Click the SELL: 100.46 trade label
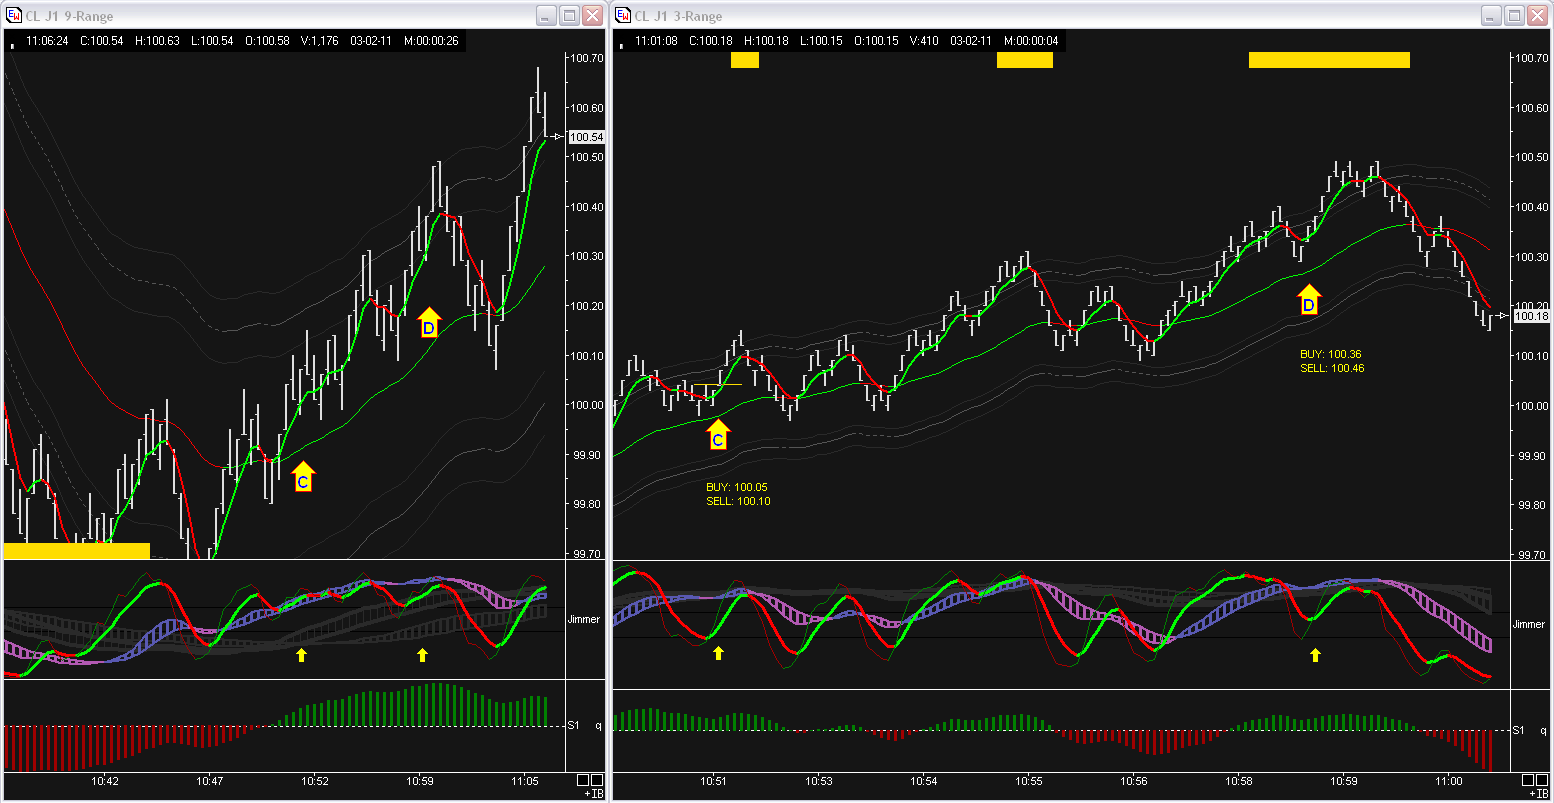 [1332, 368]
